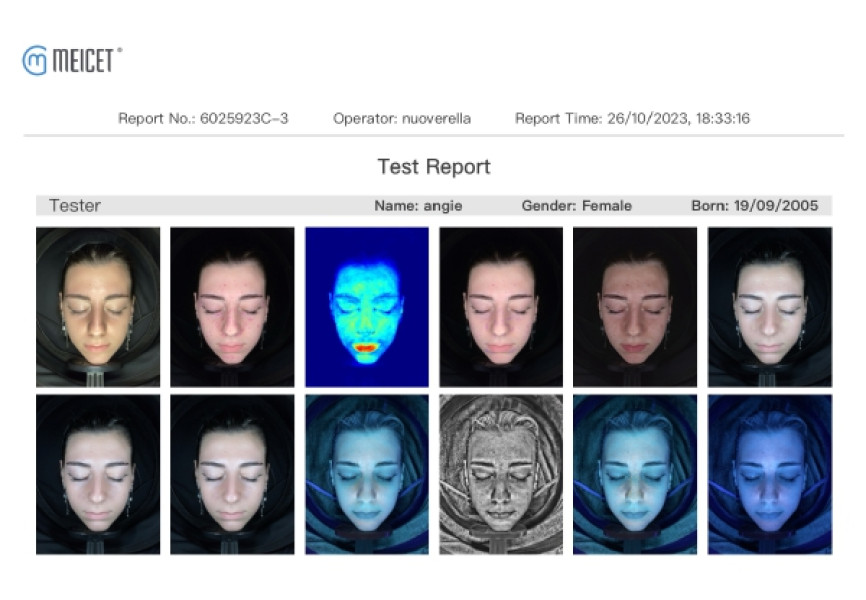
Task: Select the cyan UV face right of grayscale
Action: coord(635,474)
